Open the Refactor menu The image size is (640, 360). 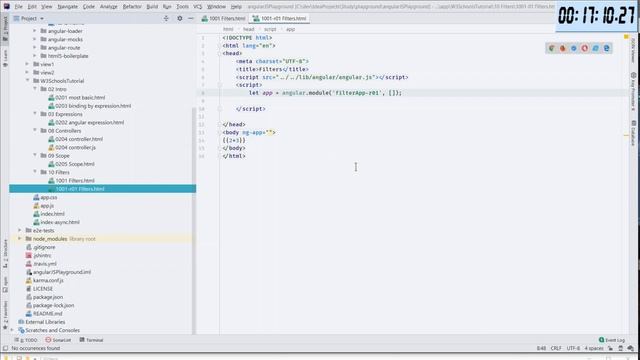[132, 7]
